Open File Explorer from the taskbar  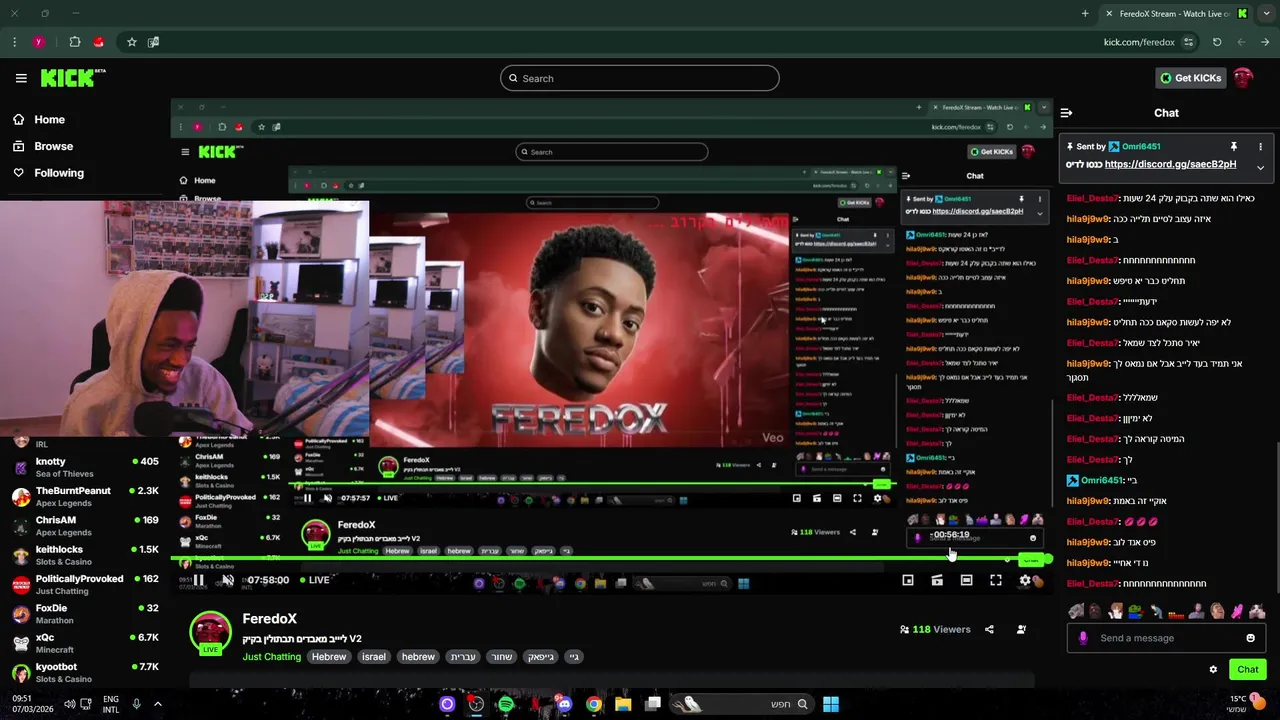point(623,704)
